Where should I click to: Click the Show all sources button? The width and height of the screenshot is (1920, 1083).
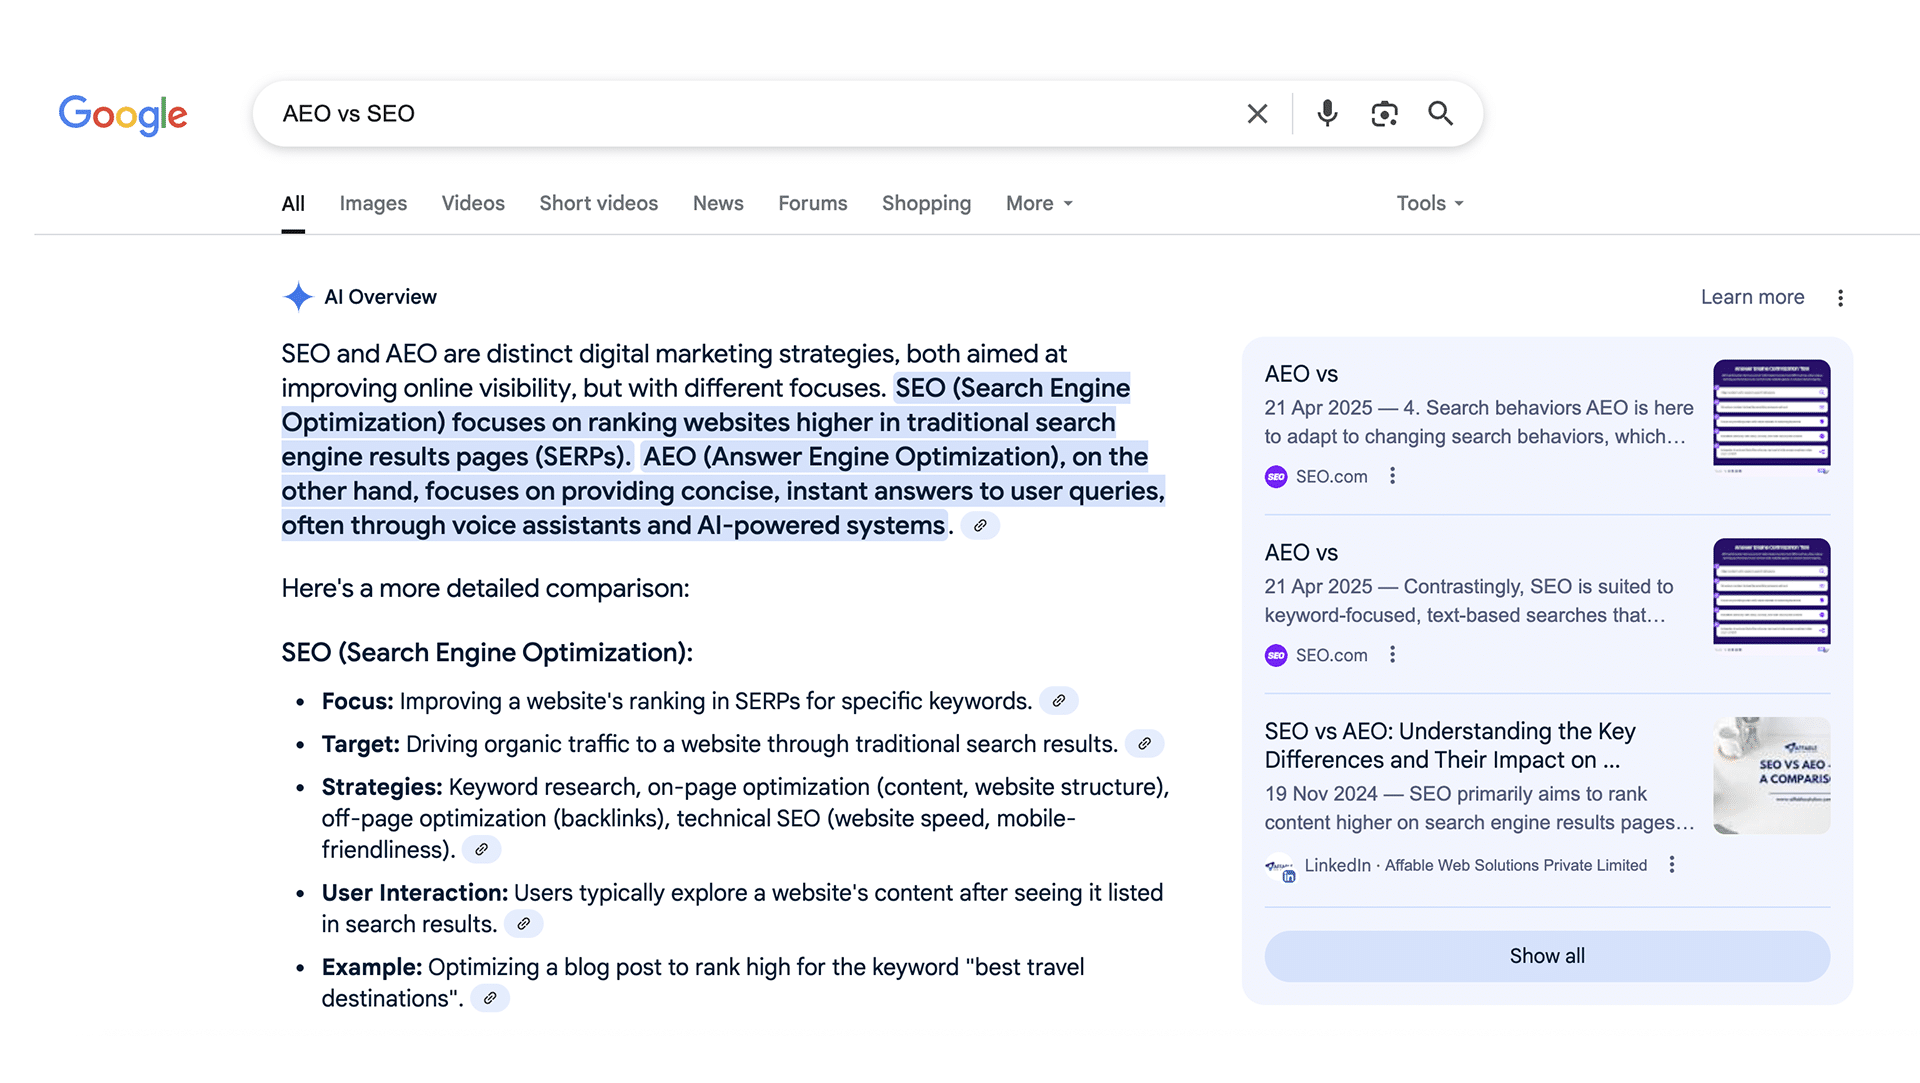[1547, 956]
